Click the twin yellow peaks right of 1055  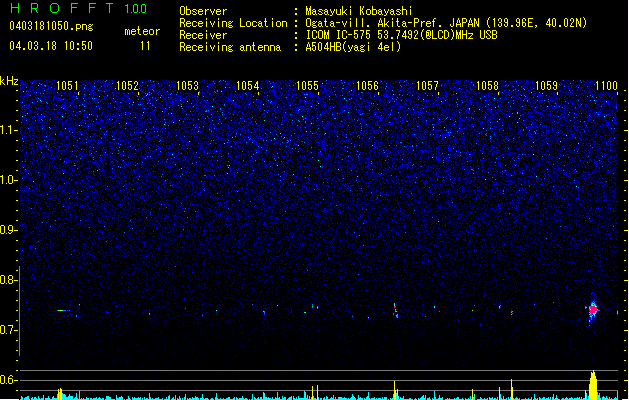(315, 392)
